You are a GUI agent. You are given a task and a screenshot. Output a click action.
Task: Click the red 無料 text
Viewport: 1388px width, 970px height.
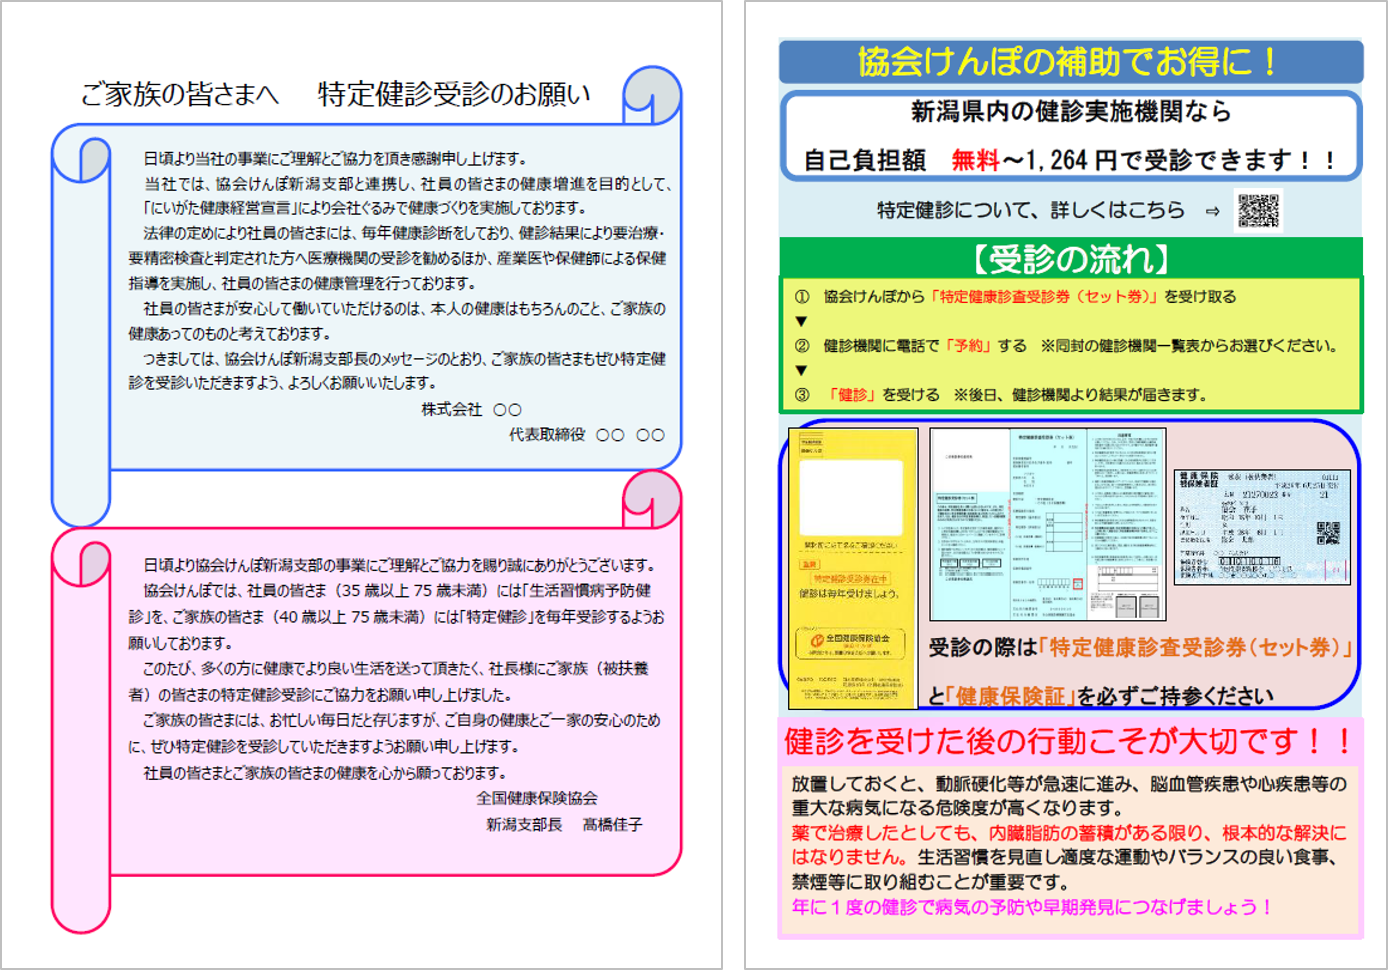tap(975, 160)
